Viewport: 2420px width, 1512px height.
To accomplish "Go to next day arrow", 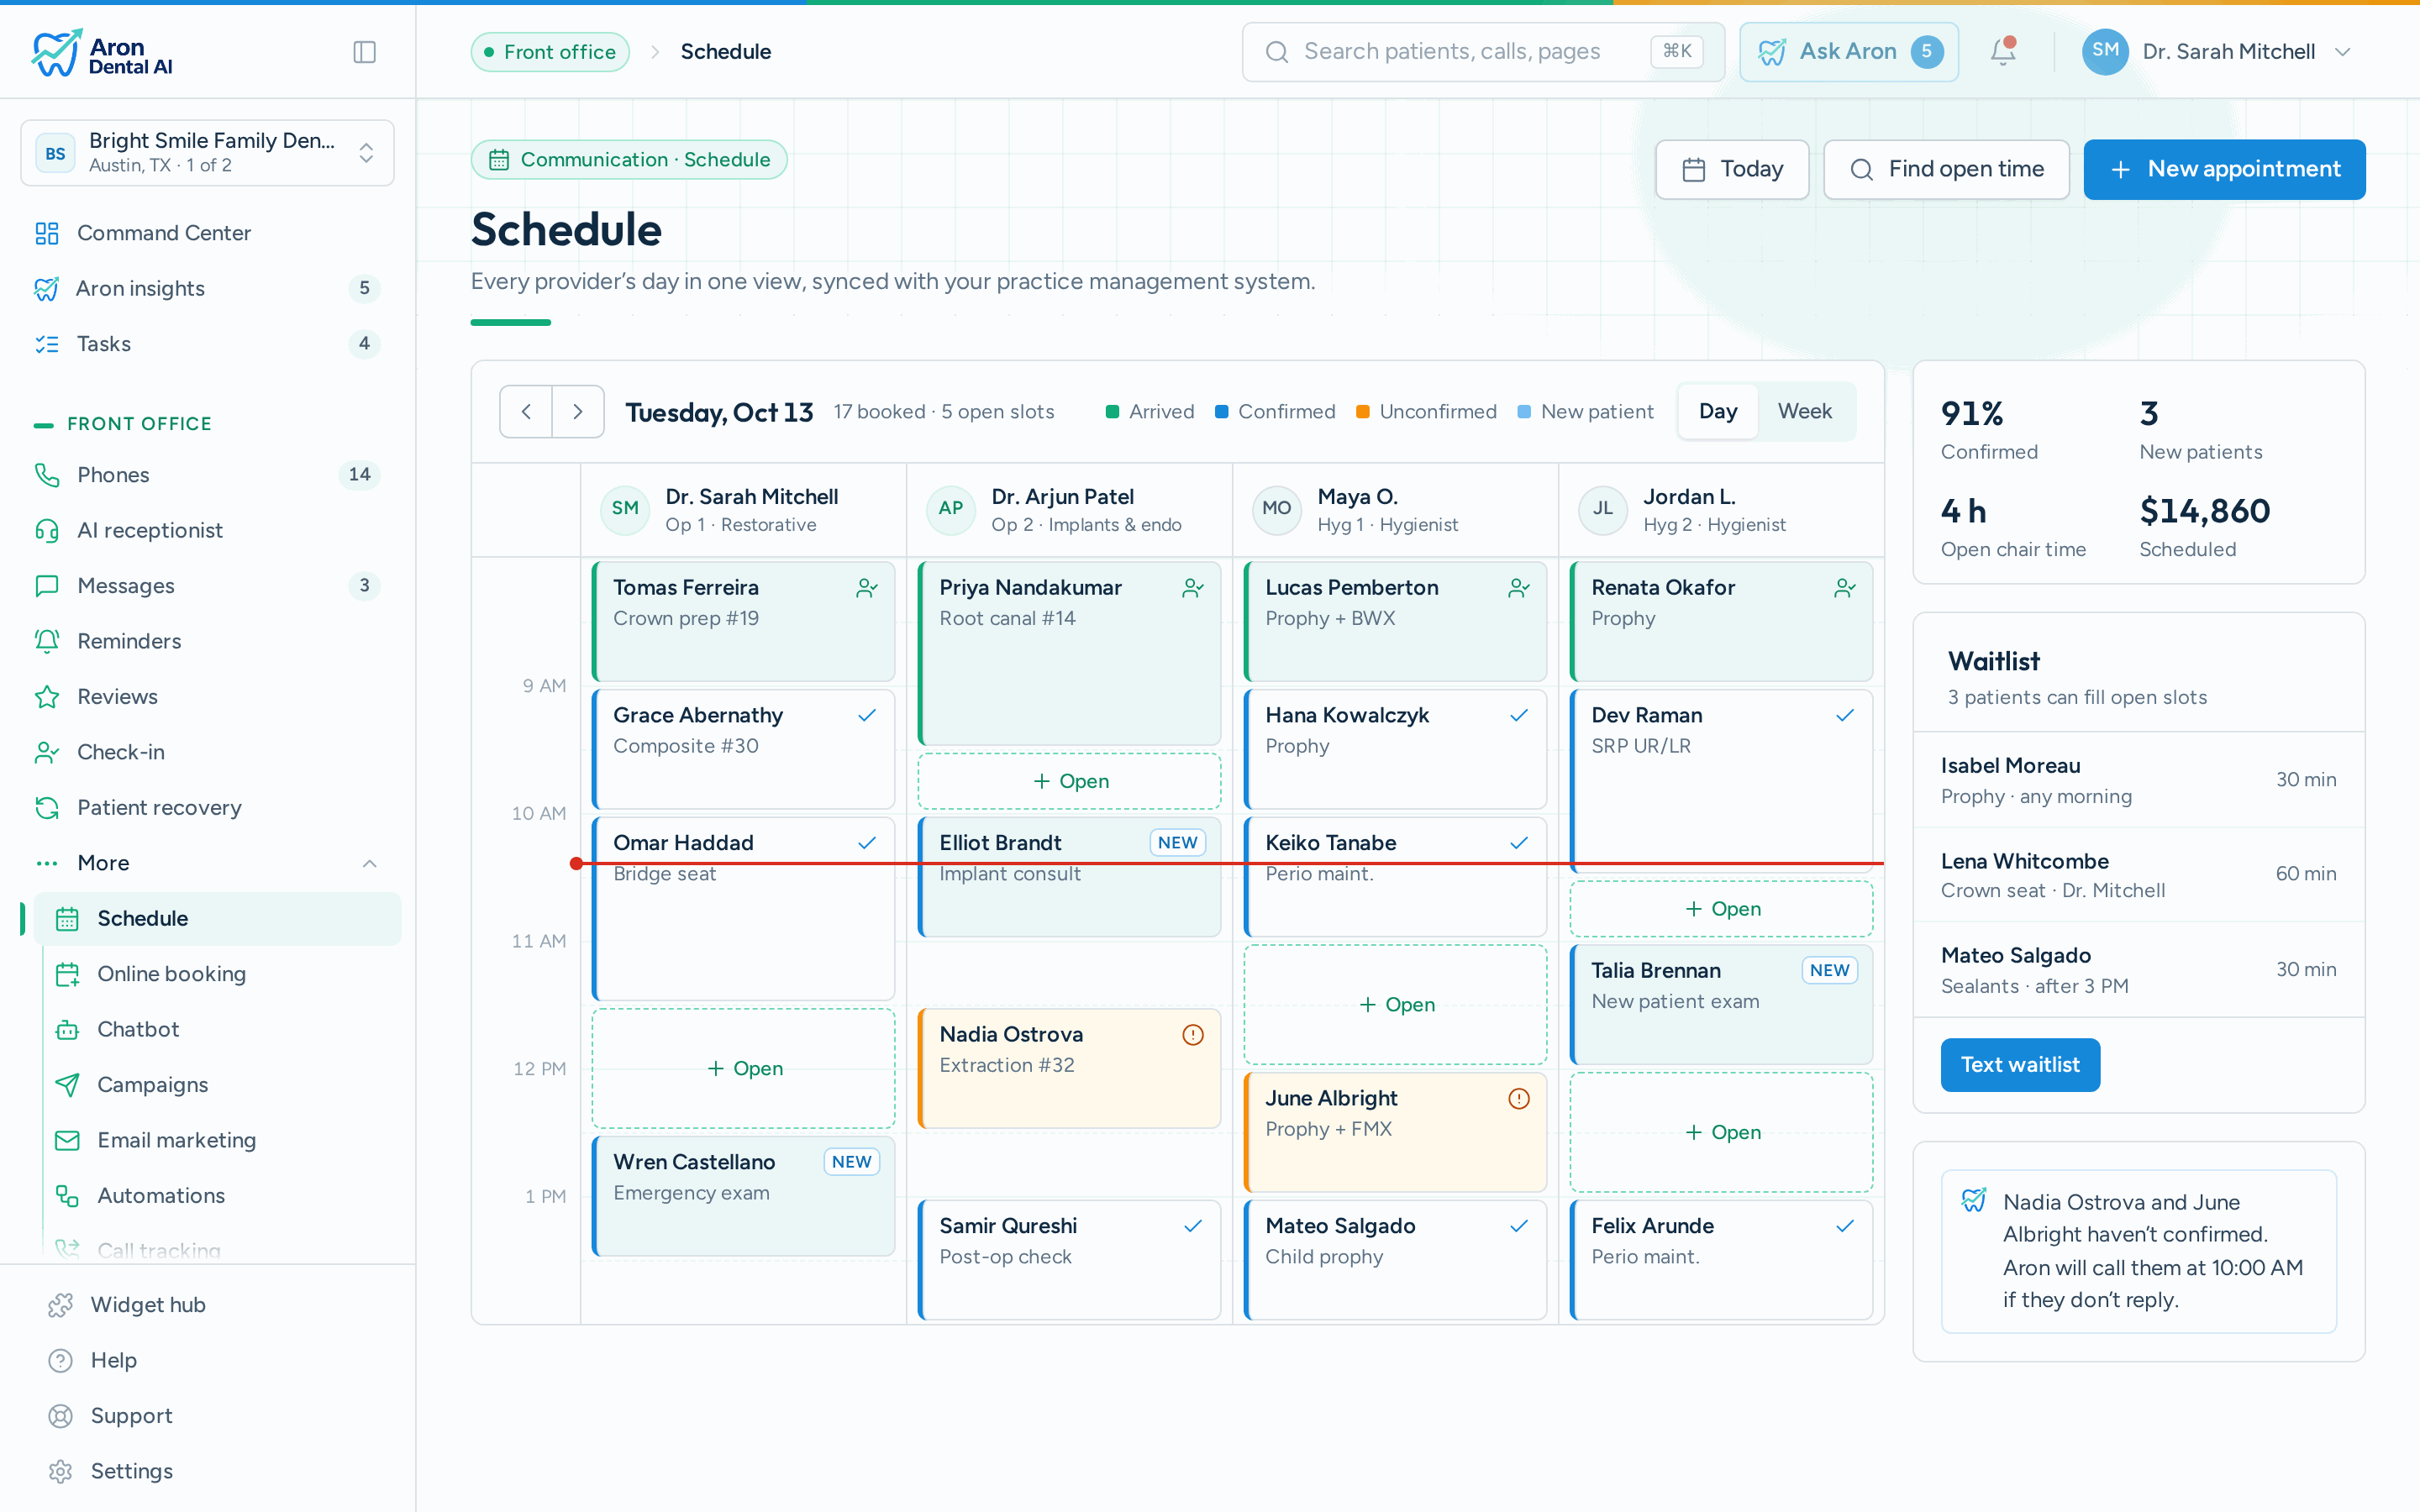I will point(578,412).
